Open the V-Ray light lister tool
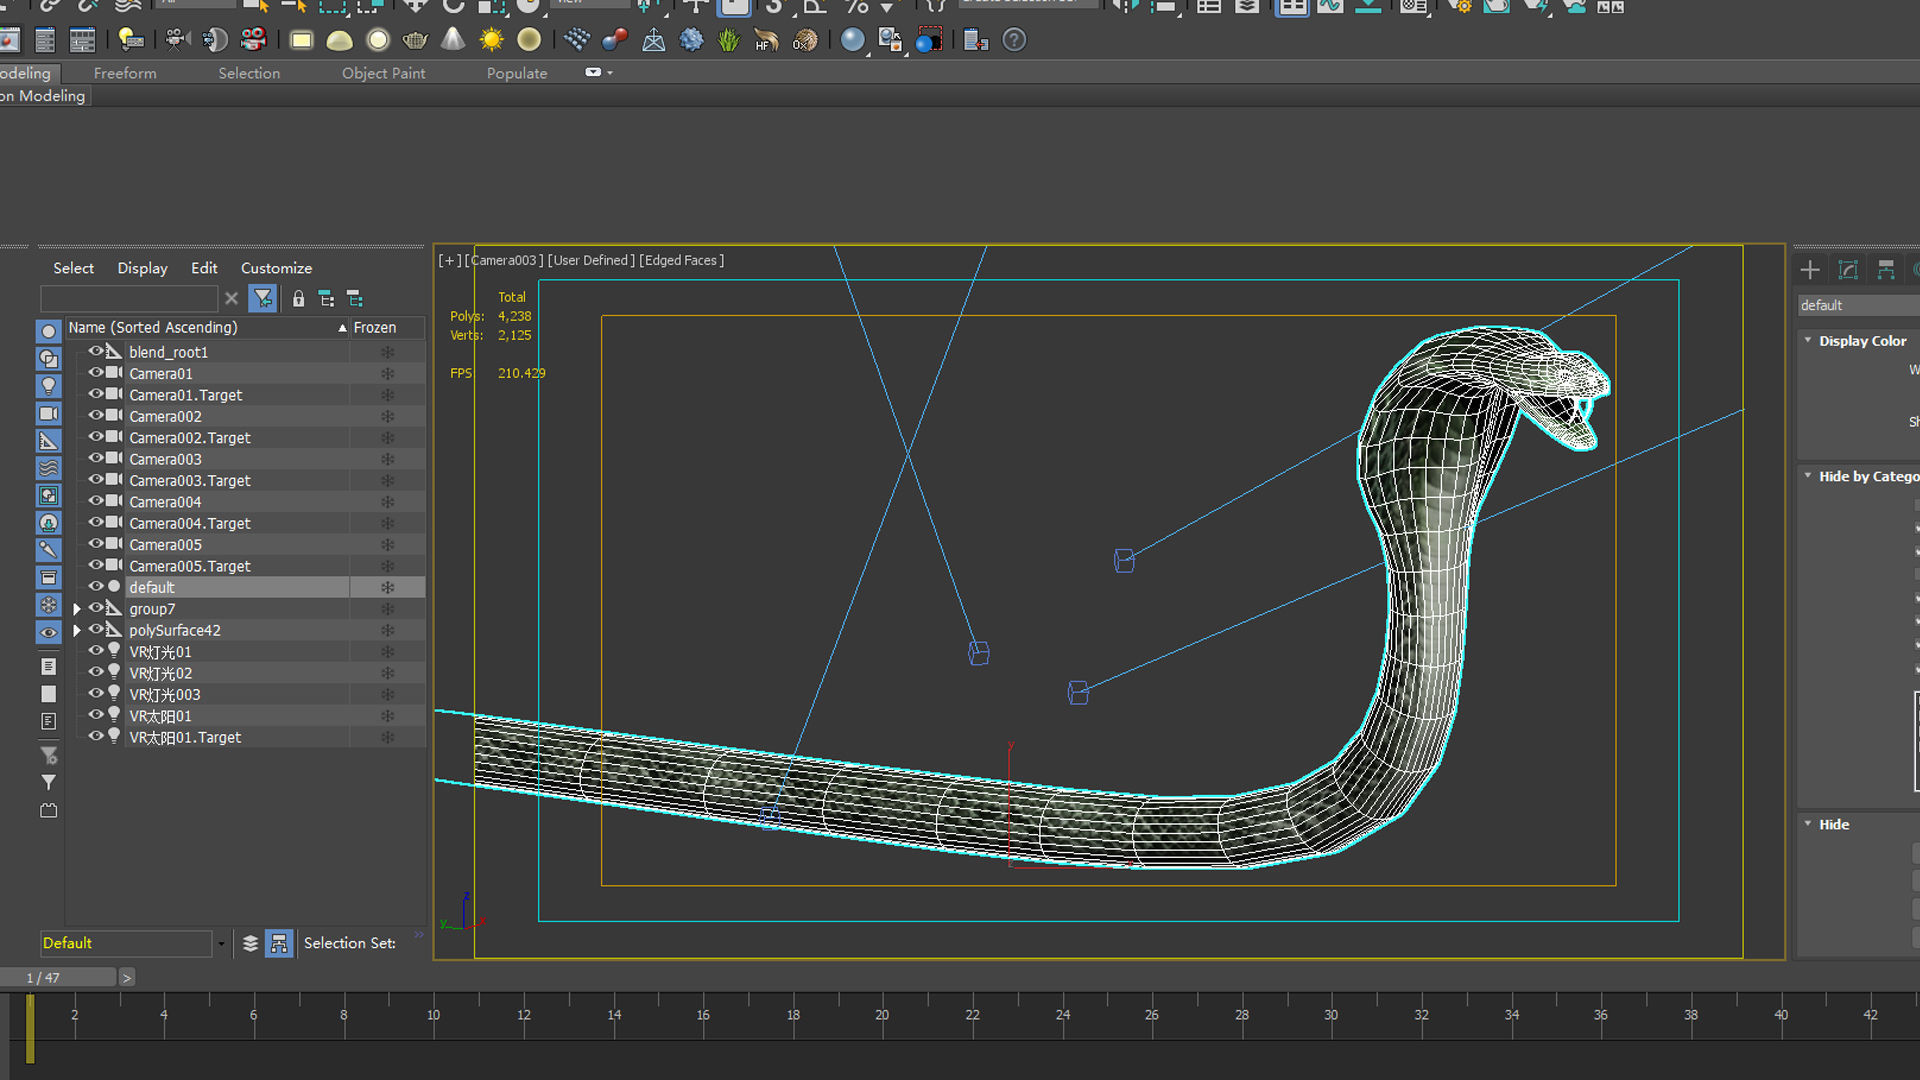1920x1080 pixels. click(x=131, y=40)
